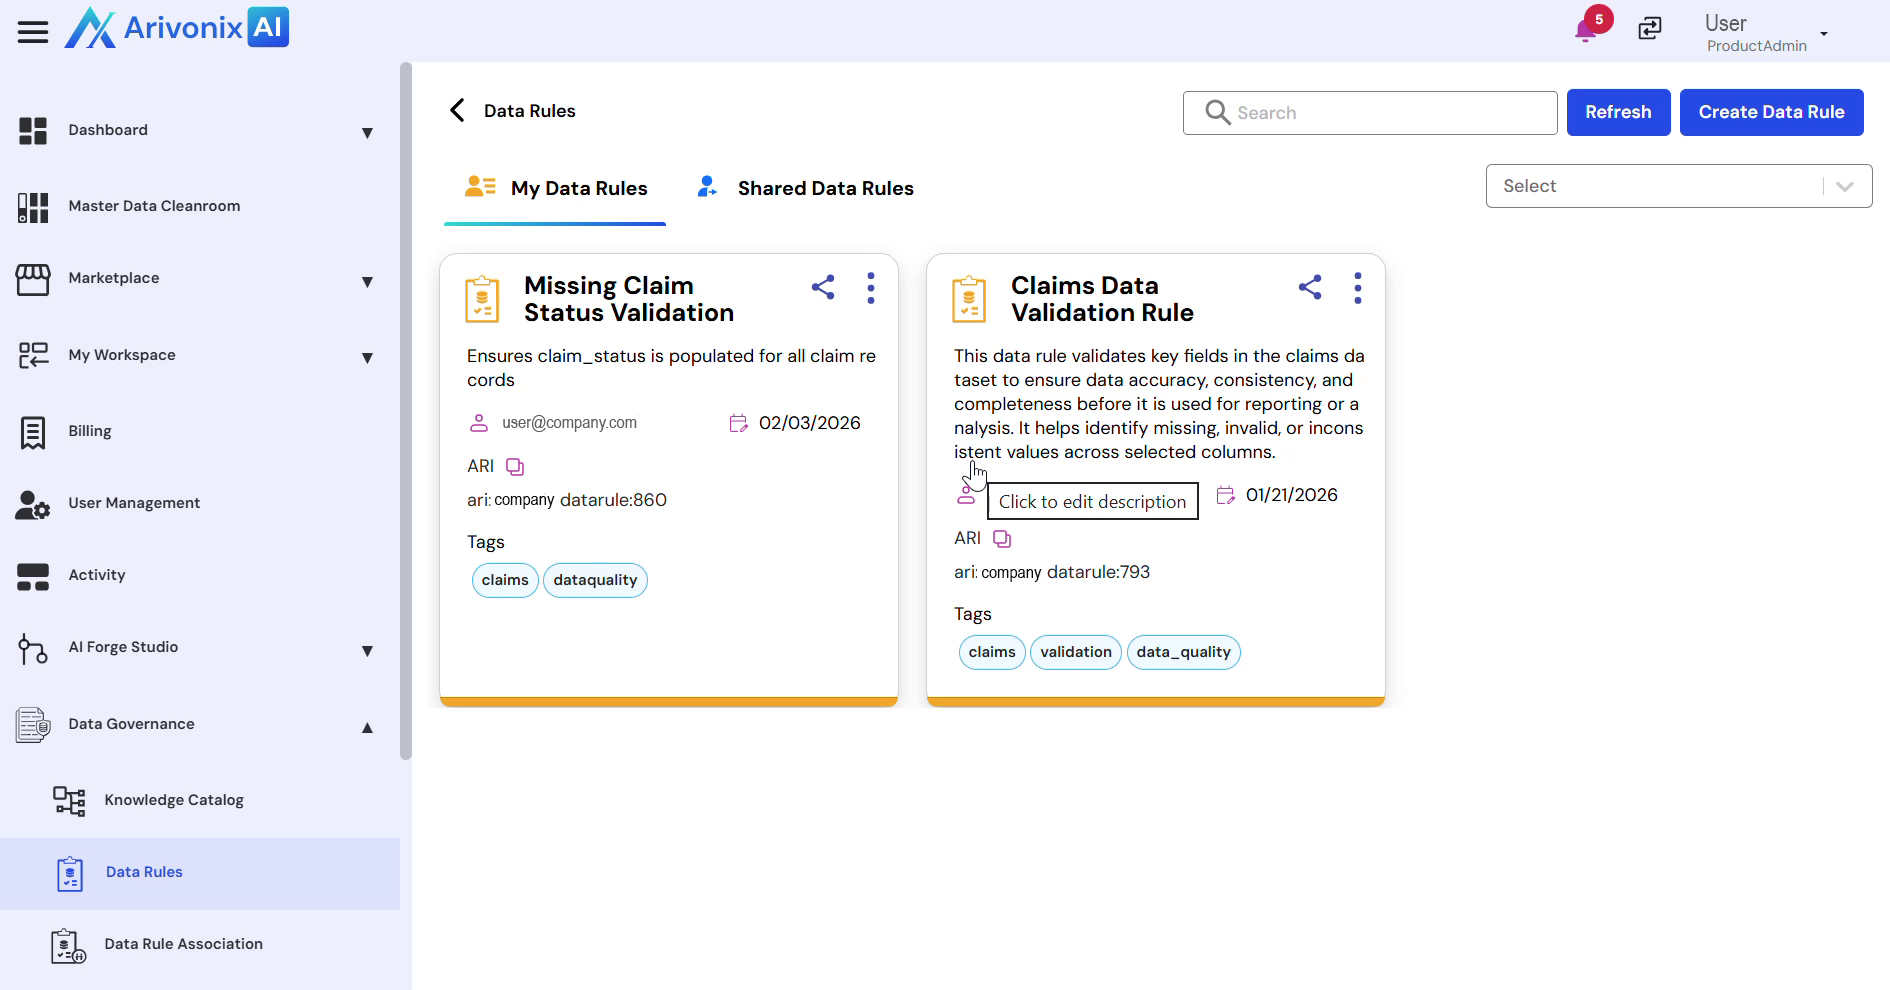Open the Select filter dropdown
Viewport: 1890px width, 990px height.
click(1678, 186)
